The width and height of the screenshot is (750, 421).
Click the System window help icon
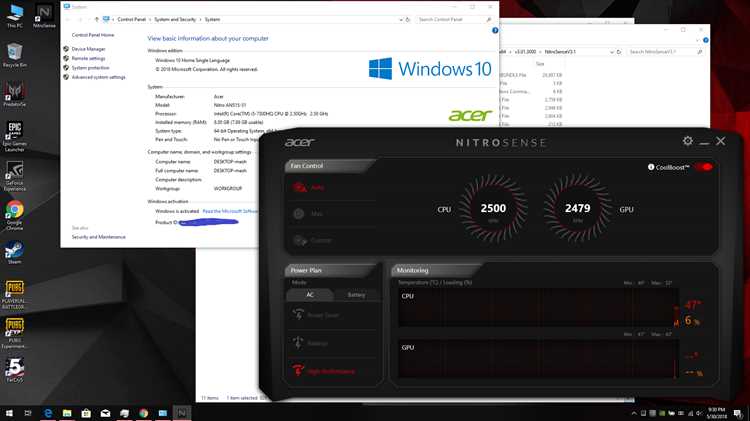click(495, 31)
